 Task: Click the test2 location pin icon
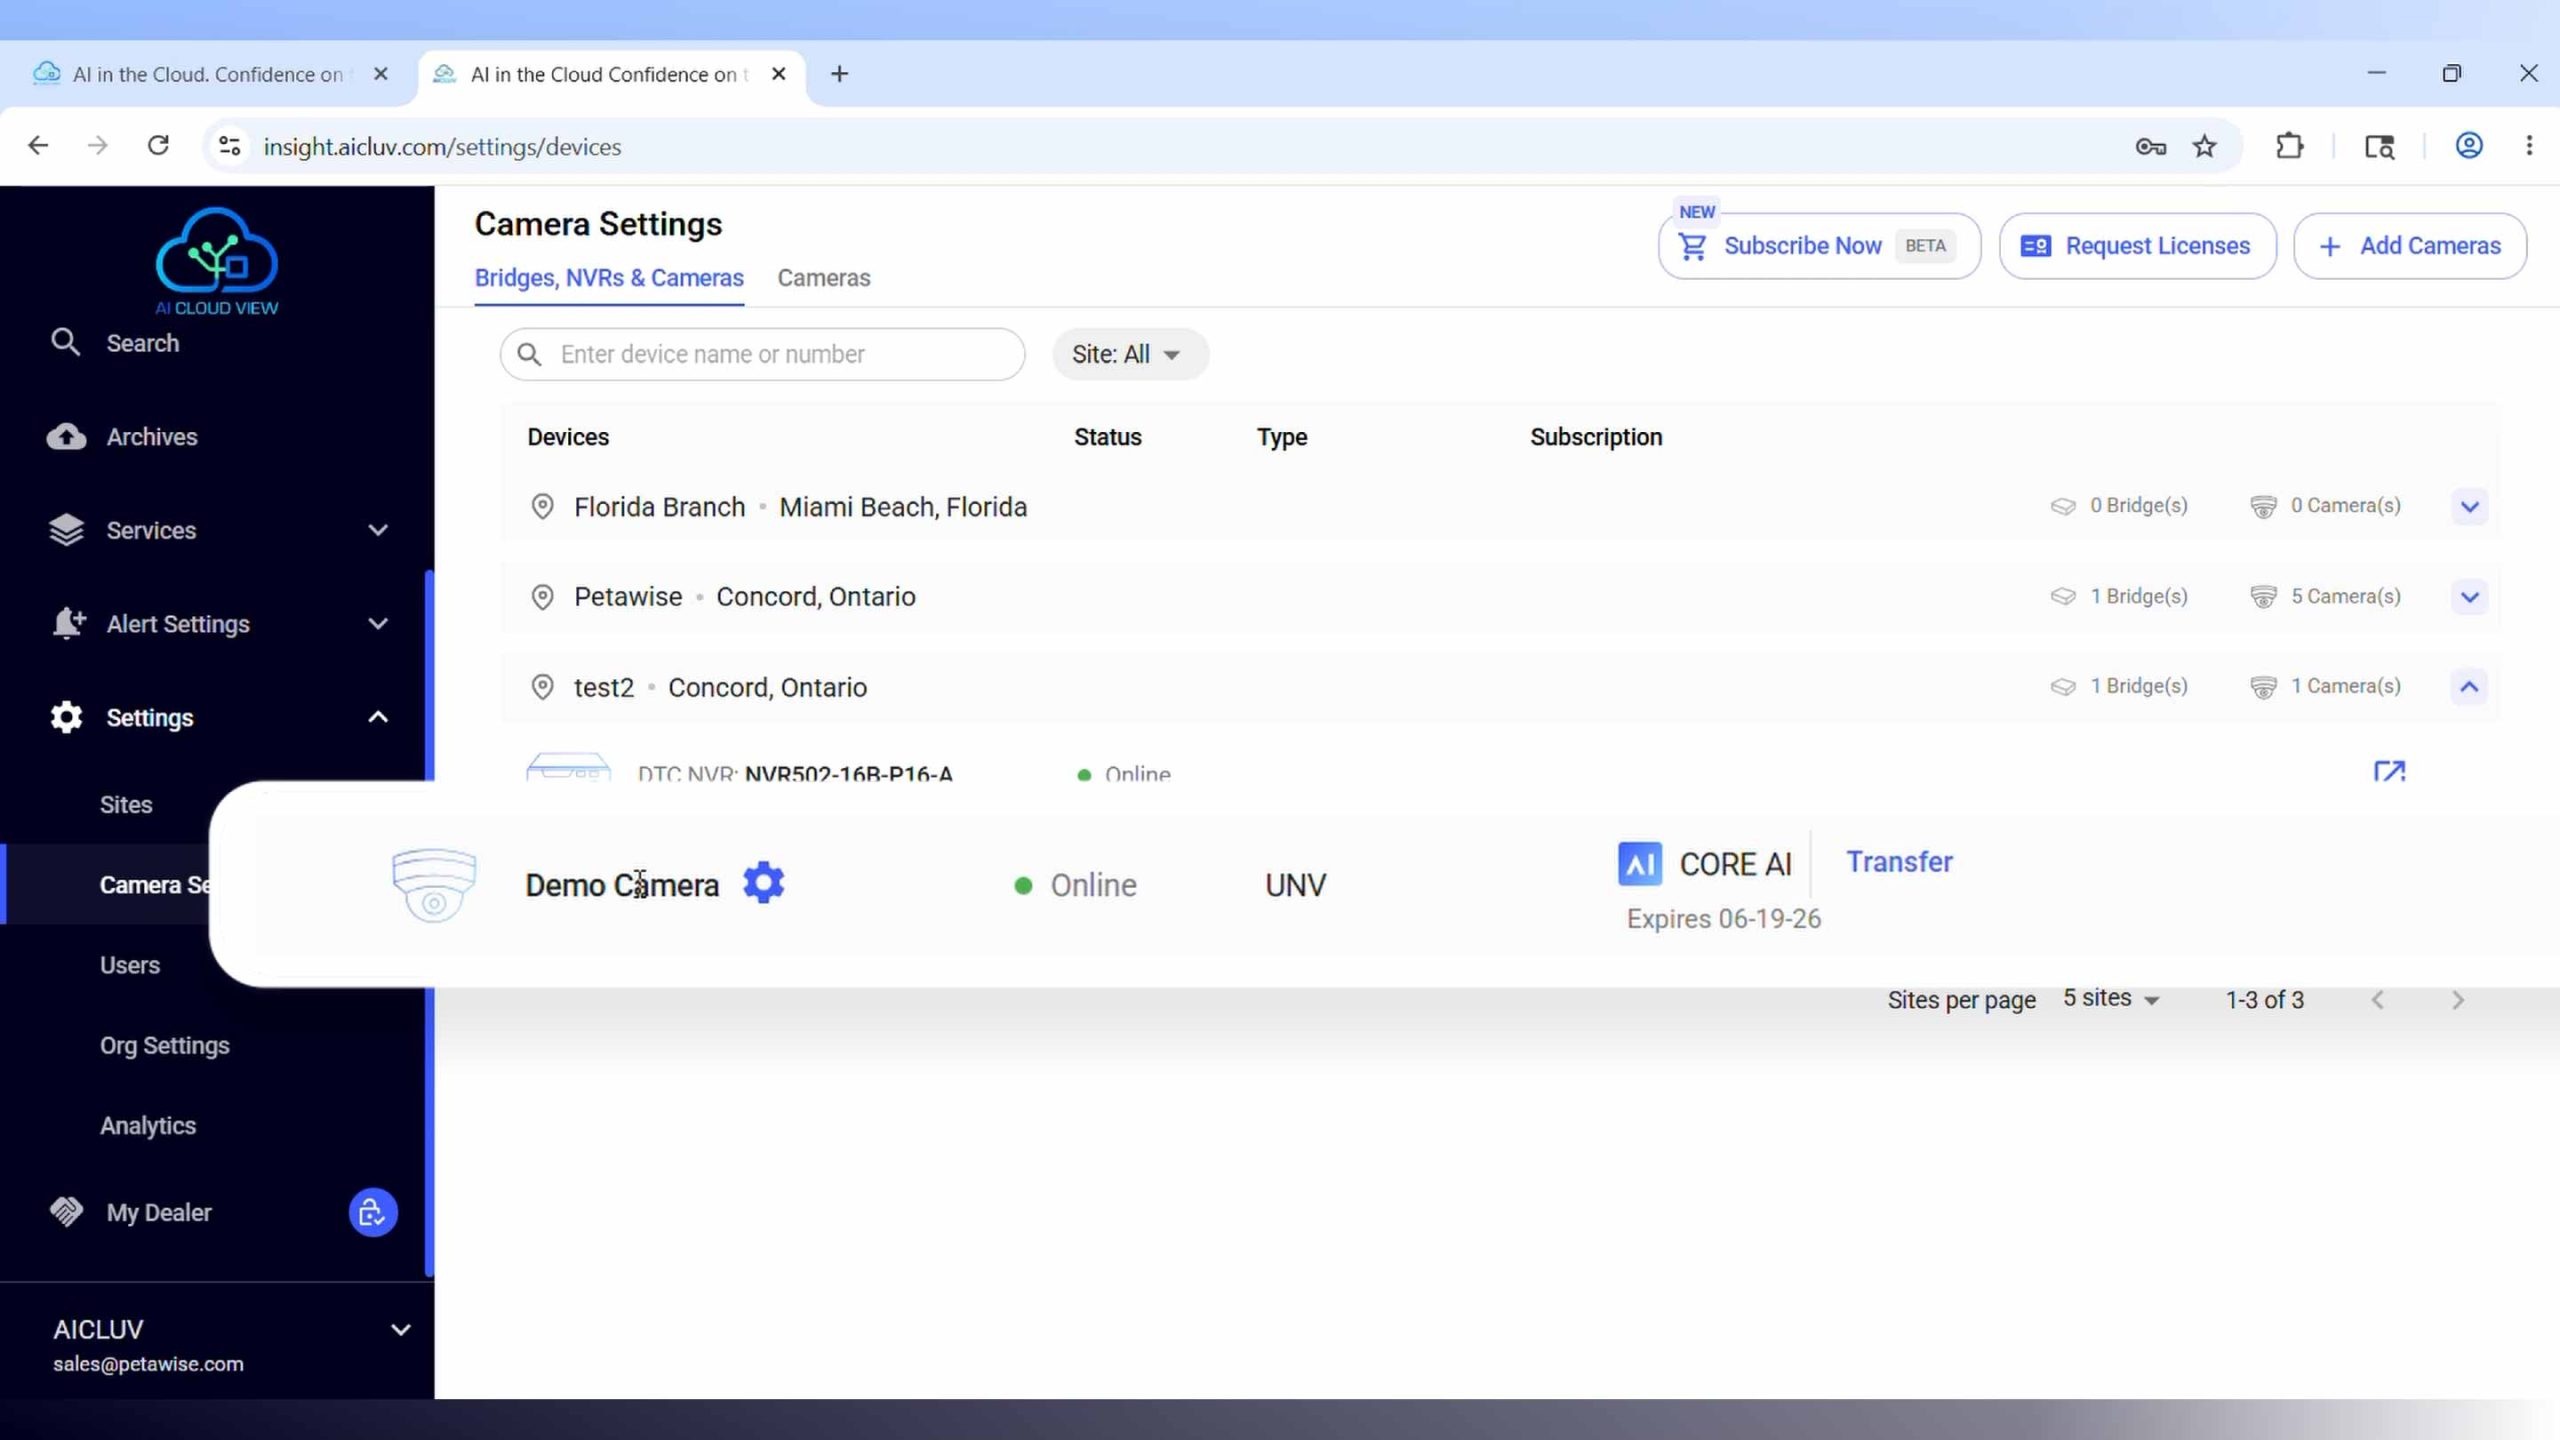point(542,687)
